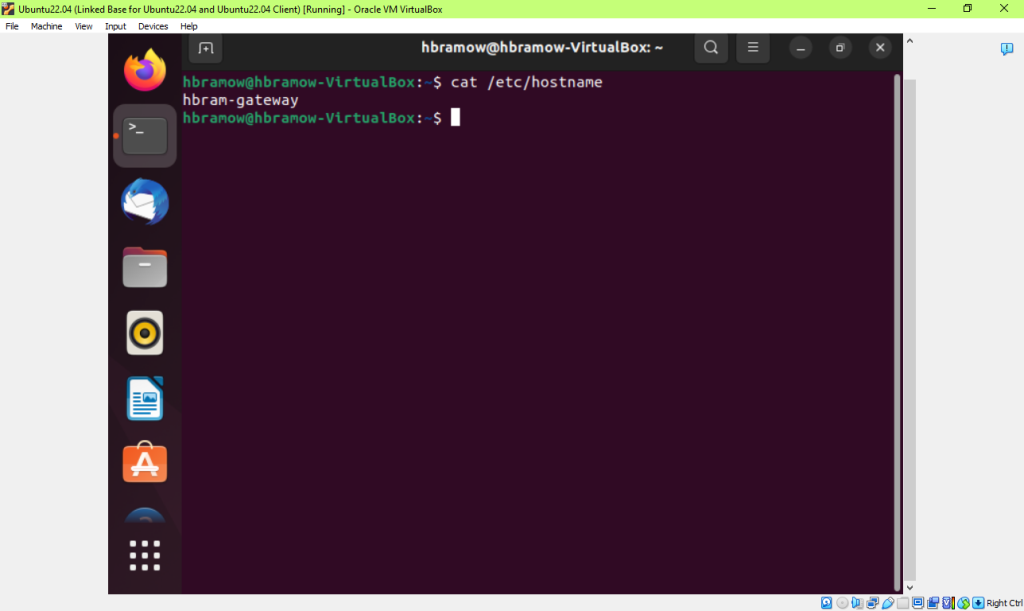This screenshot has width=1024, height=611.
Task: Launch LibreOffice Writer from the dock
Action: [x=145, y=398]
